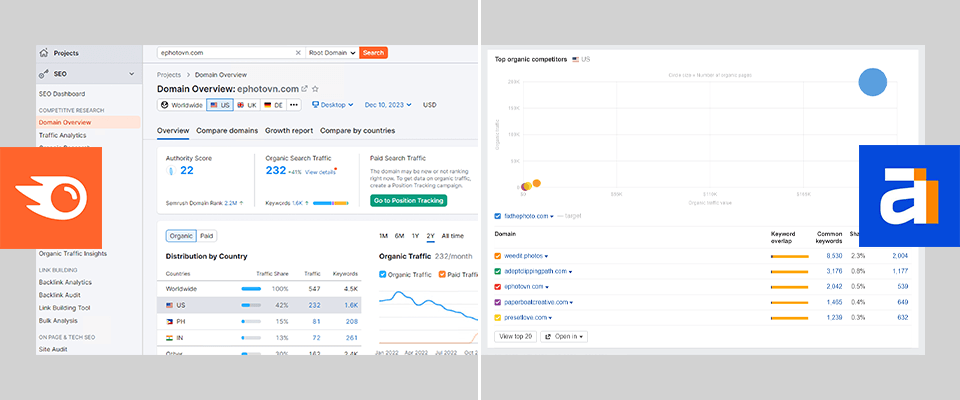Click the Worldwide traffic share bar
The image size is (960, 400).
point(251,289)
